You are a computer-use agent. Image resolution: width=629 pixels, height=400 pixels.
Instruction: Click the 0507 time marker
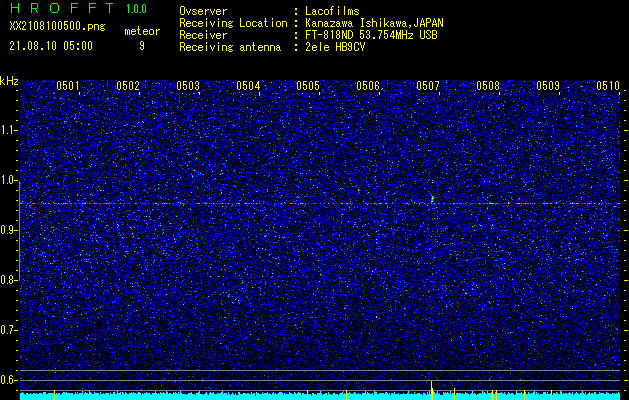pyautogui.click(x=428, y=85)
